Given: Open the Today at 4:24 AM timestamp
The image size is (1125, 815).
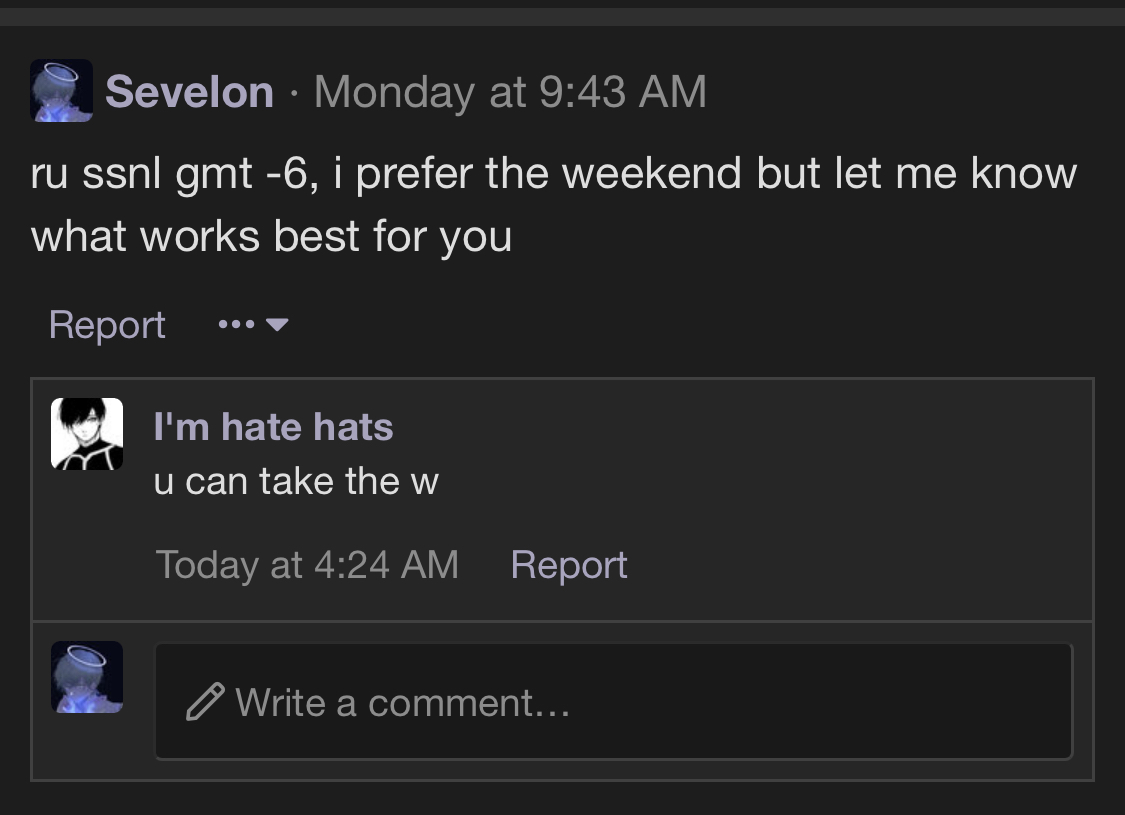Looking at the screenshot, I should pyautogui.click(x=307, y=565).
